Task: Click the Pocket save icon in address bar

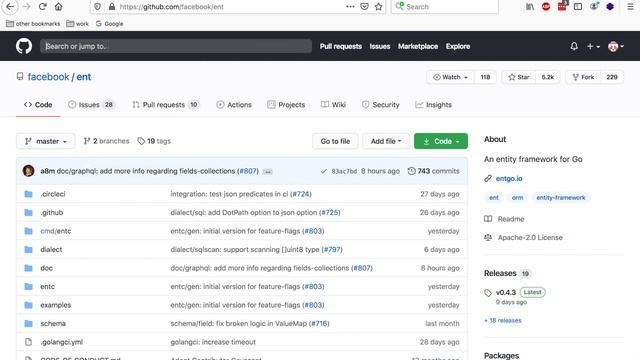Action: (364, 7)
